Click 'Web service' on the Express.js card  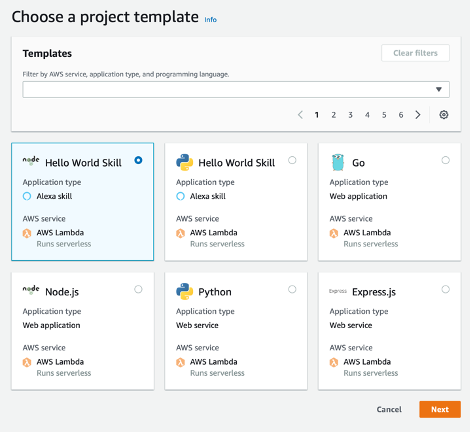click(351, 325)
